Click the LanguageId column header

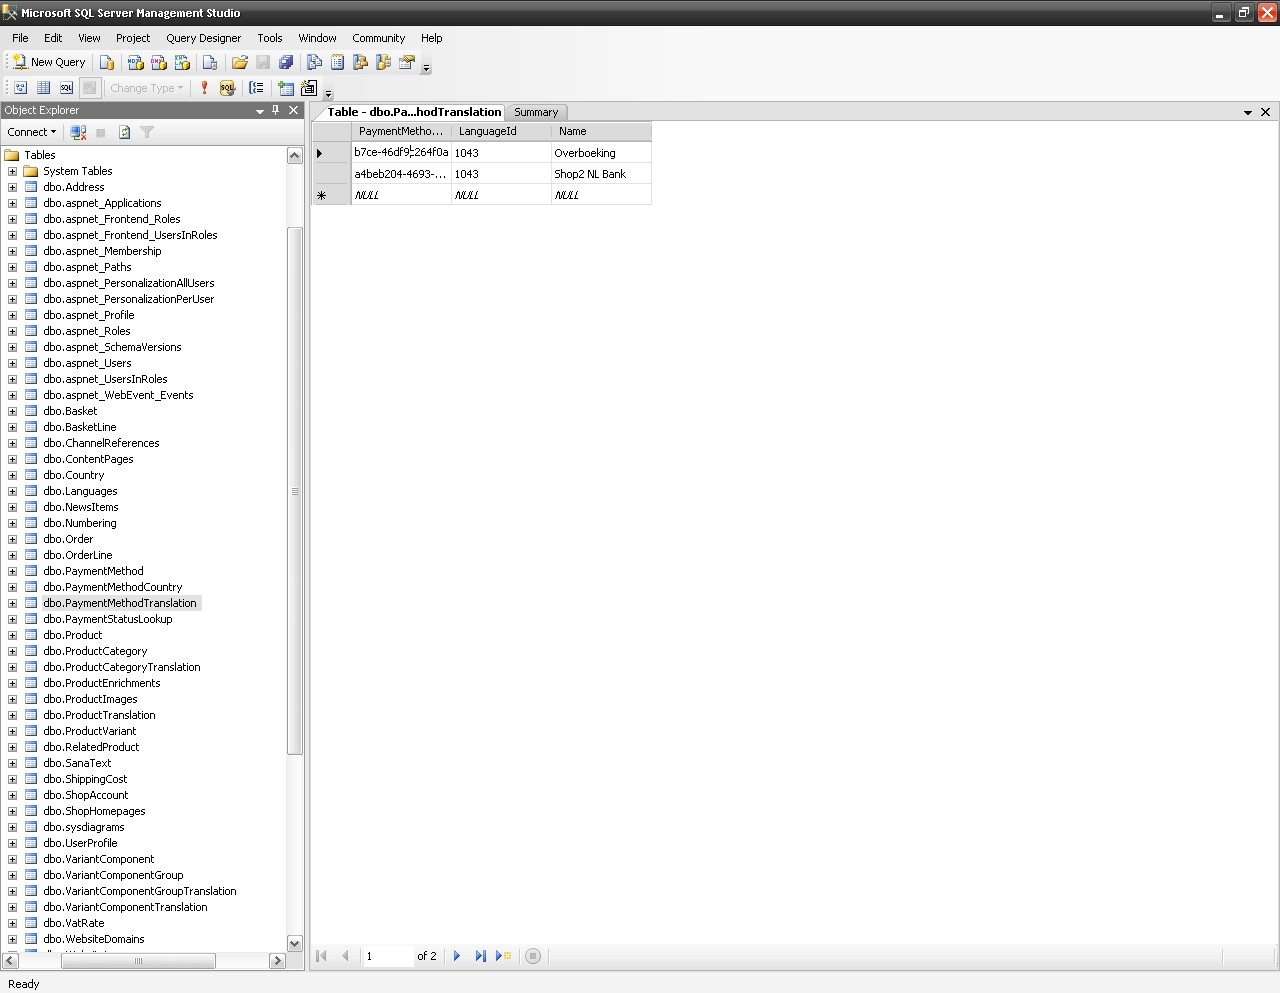501,131
